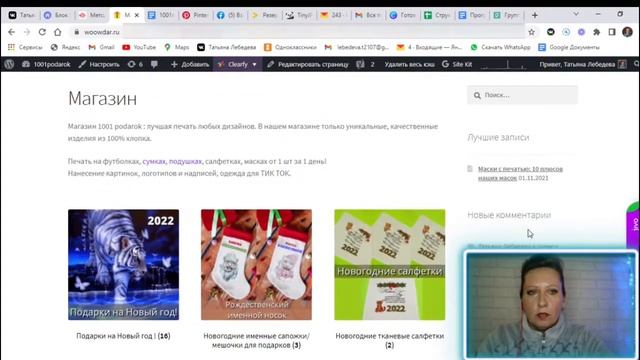Image resolution: width=640 pixels, height=360 pixels.
Task: Open Новогодние тканевые салфетки category link
Action: [390, 340]
